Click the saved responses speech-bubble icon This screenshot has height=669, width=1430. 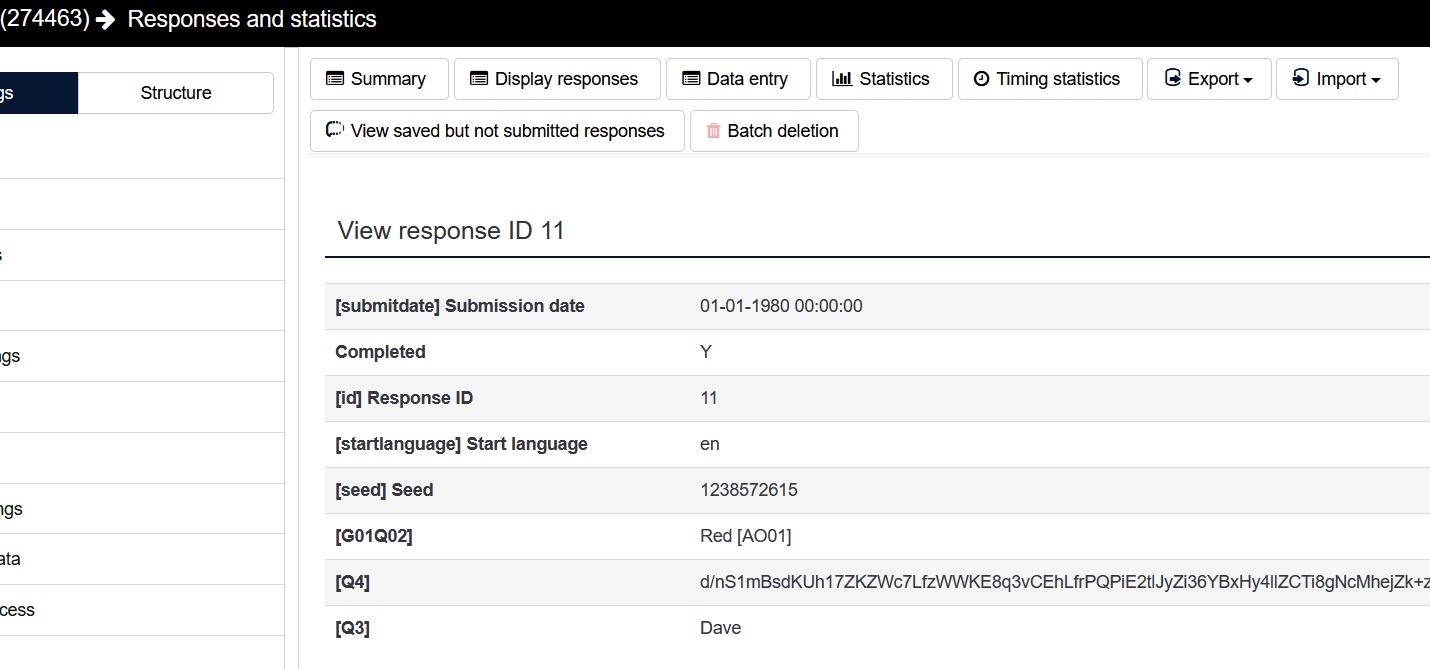click(335, 131)
